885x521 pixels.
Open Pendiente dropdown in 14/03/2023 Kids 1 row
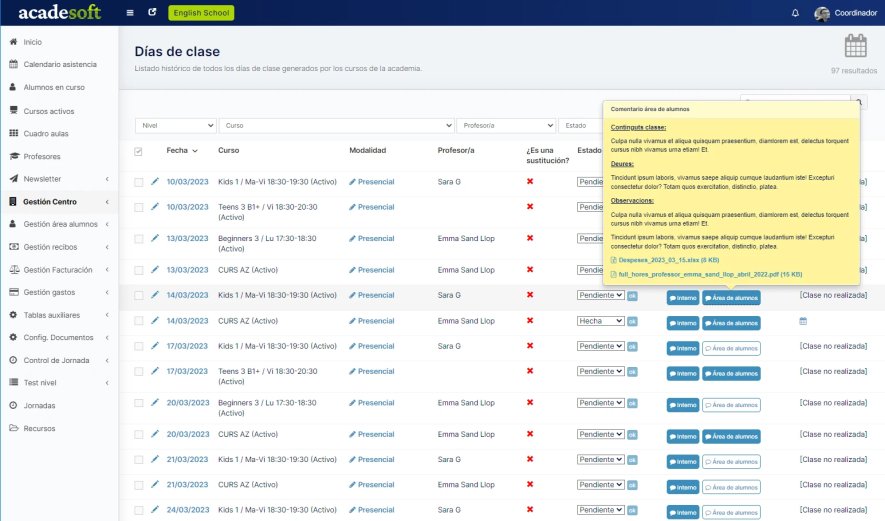[x=601, y=295]
